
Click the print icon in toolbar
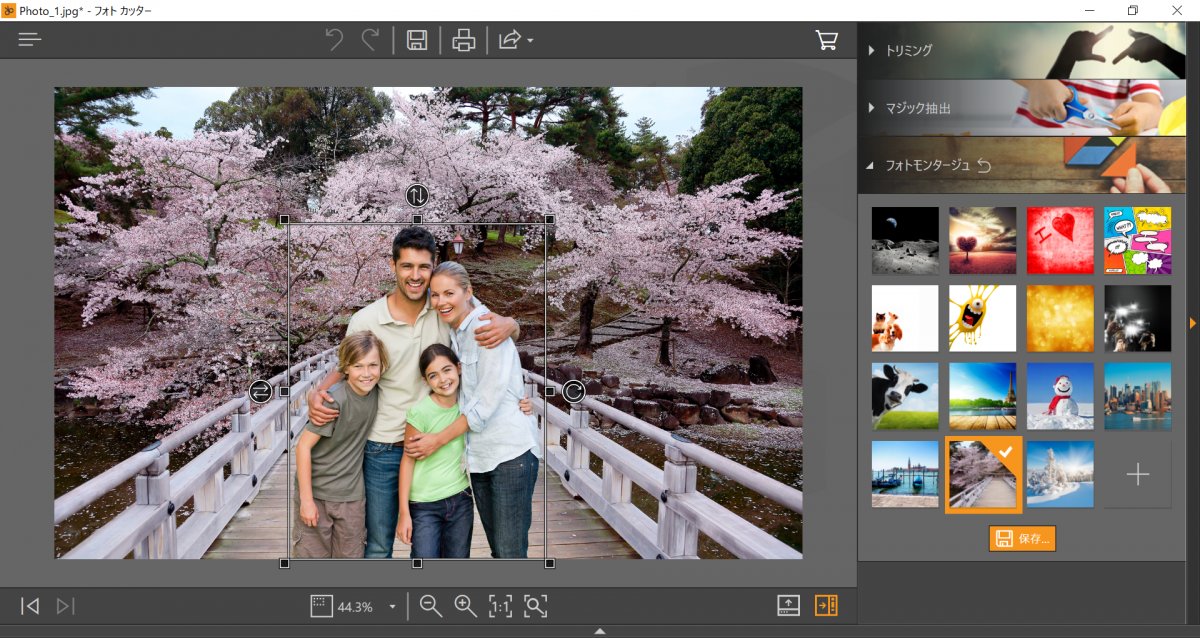[x=463, y=40]
